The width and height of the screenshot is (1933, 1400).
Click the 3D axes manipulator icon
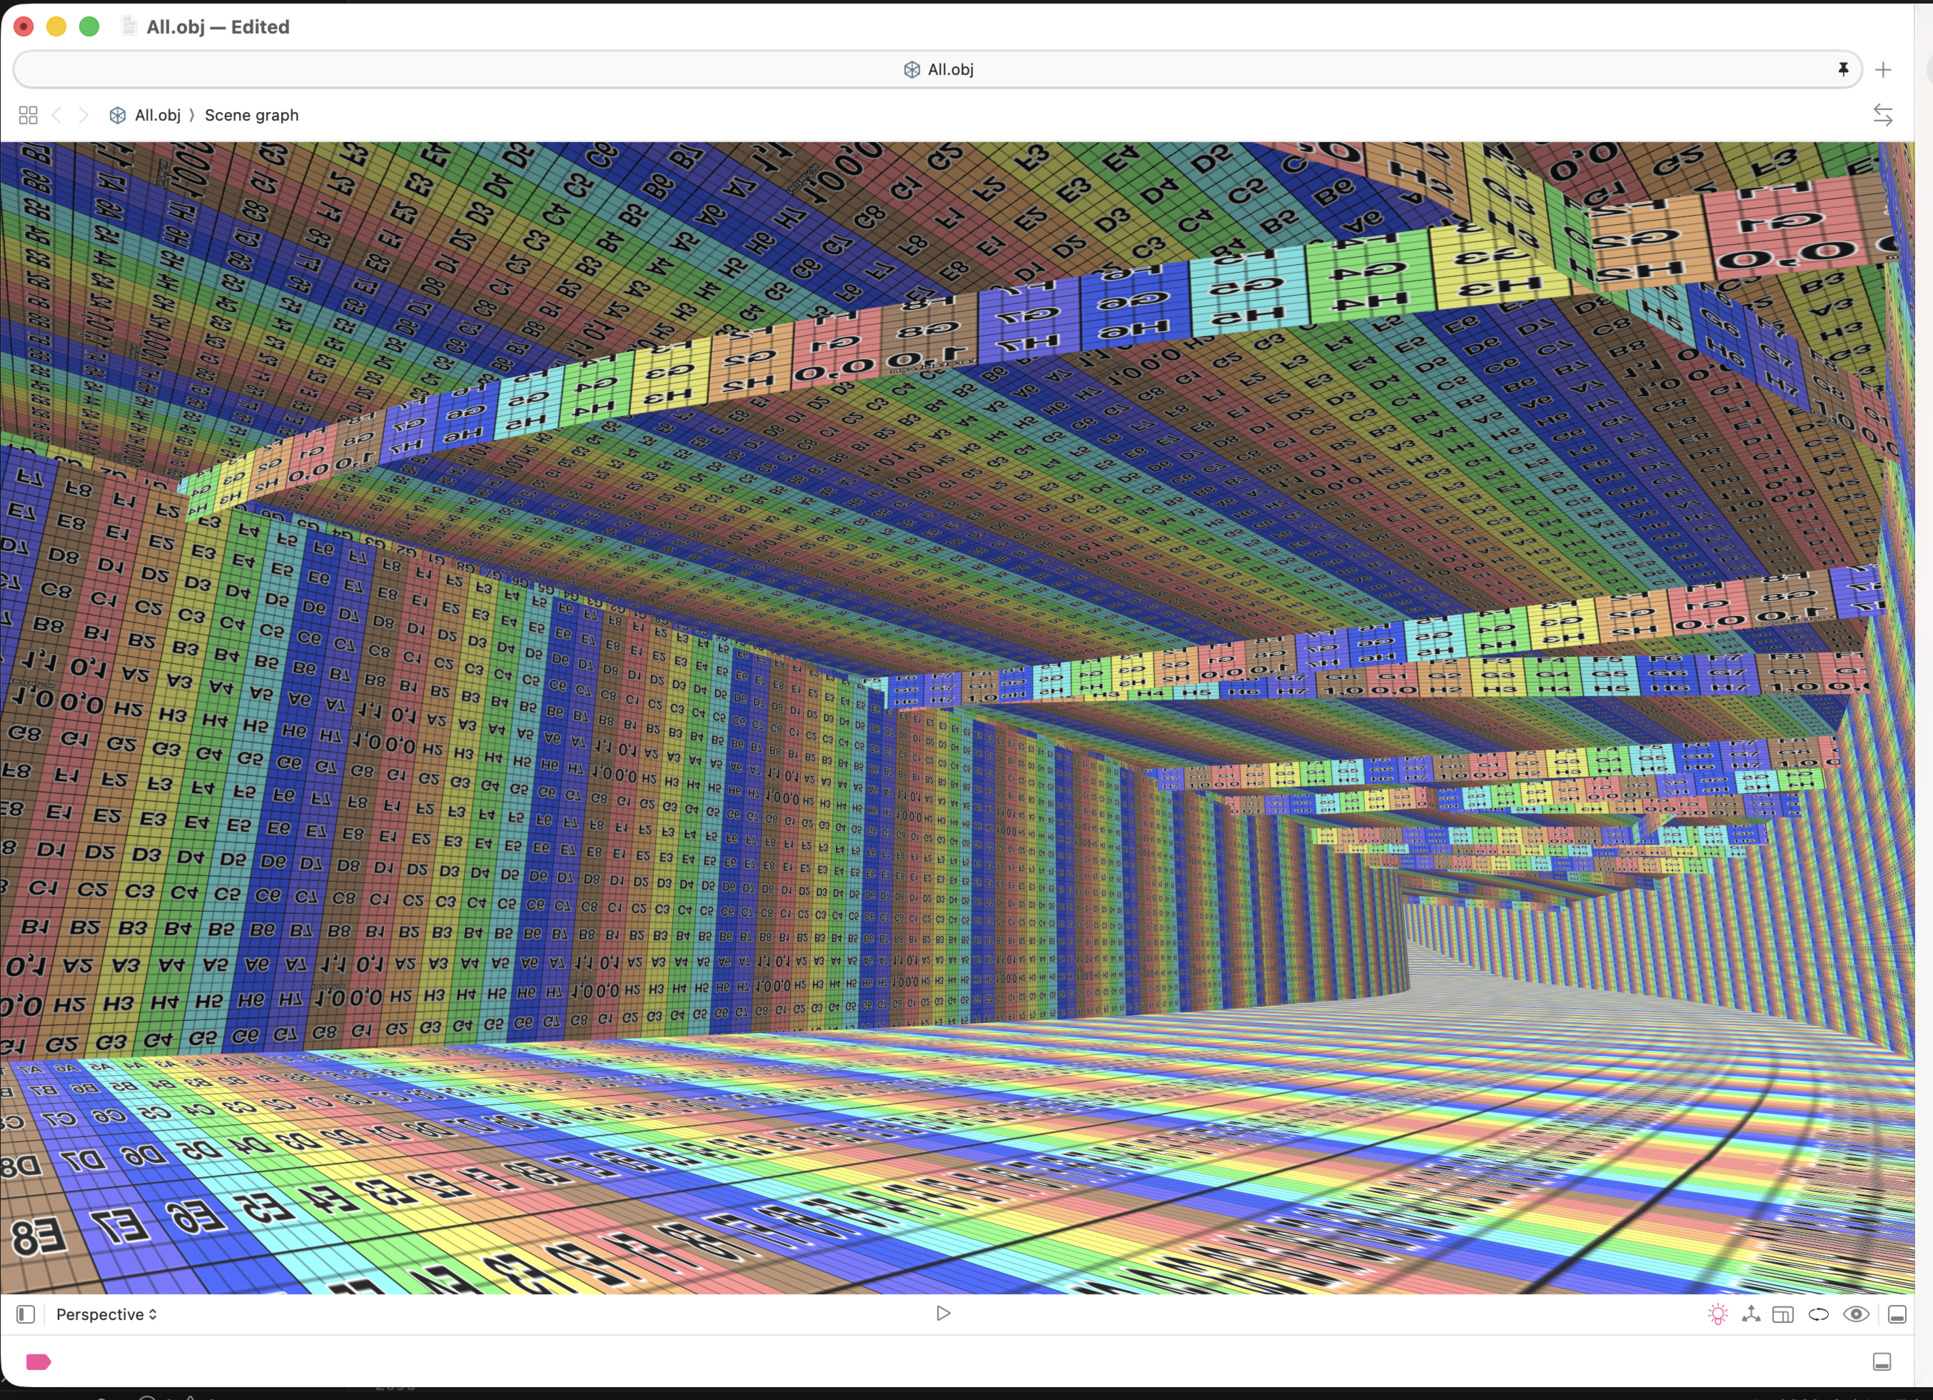tap(1750, 1314)
